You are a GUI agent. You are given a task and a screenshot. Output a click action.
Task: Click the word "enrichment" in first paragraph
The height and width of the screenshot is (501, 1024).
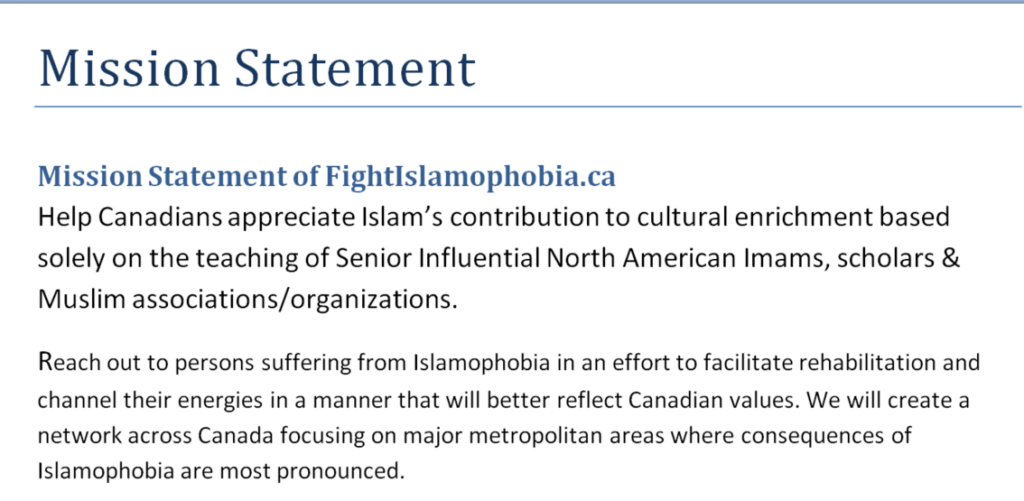tap(794, 218)
